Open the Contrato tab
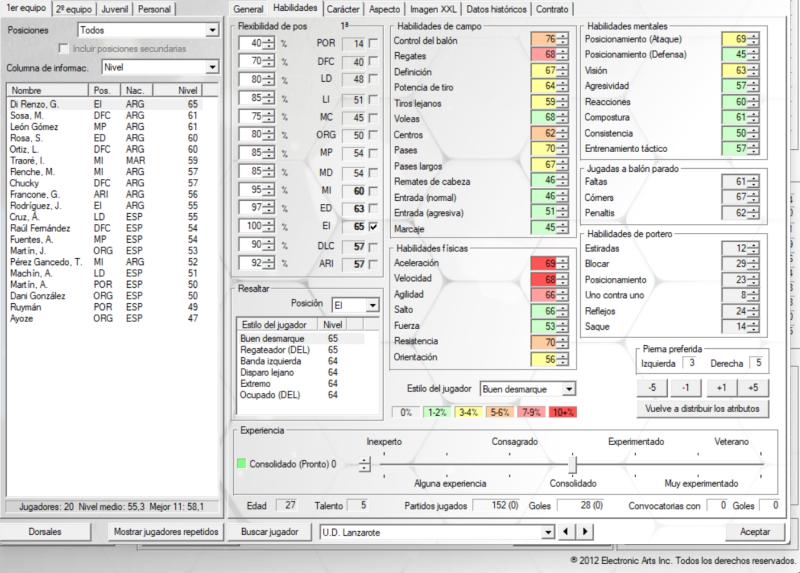Image resolution: width=800 pixels, height=573 pixels. pyautogui.click(x=552, y=9)
